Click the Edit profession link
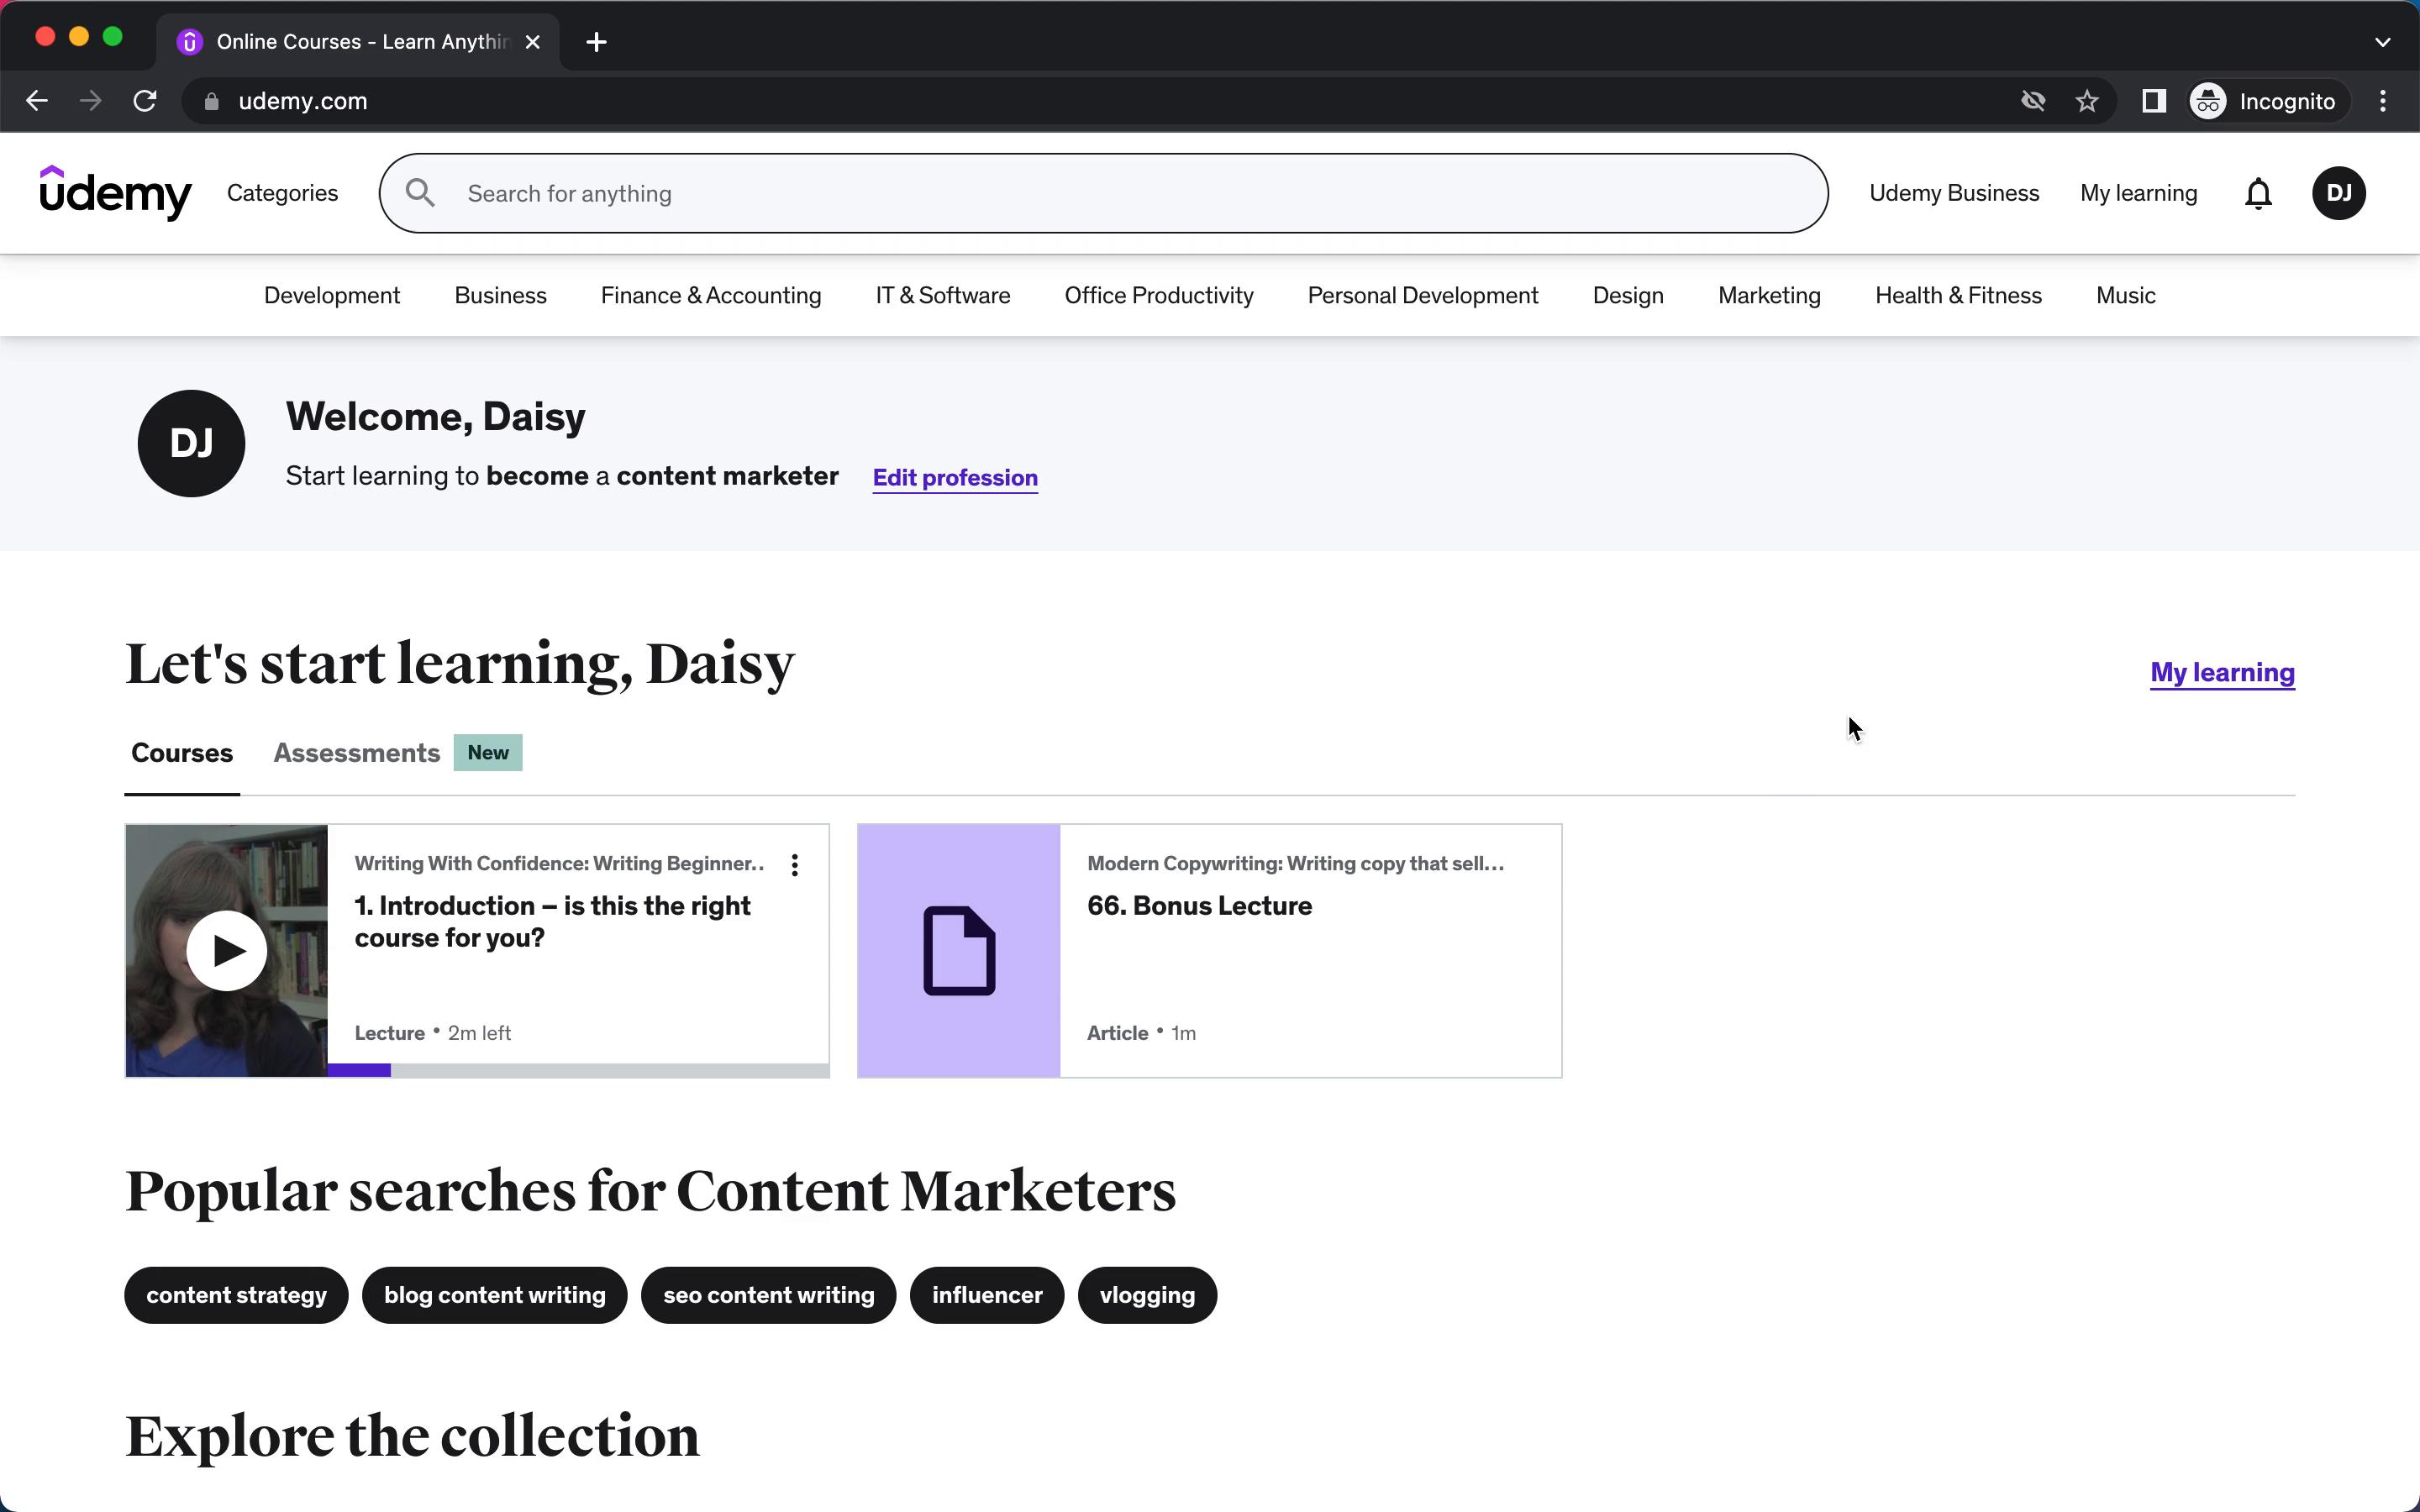Viewport: 2420px width, 1512px height. tap(955, 477)
